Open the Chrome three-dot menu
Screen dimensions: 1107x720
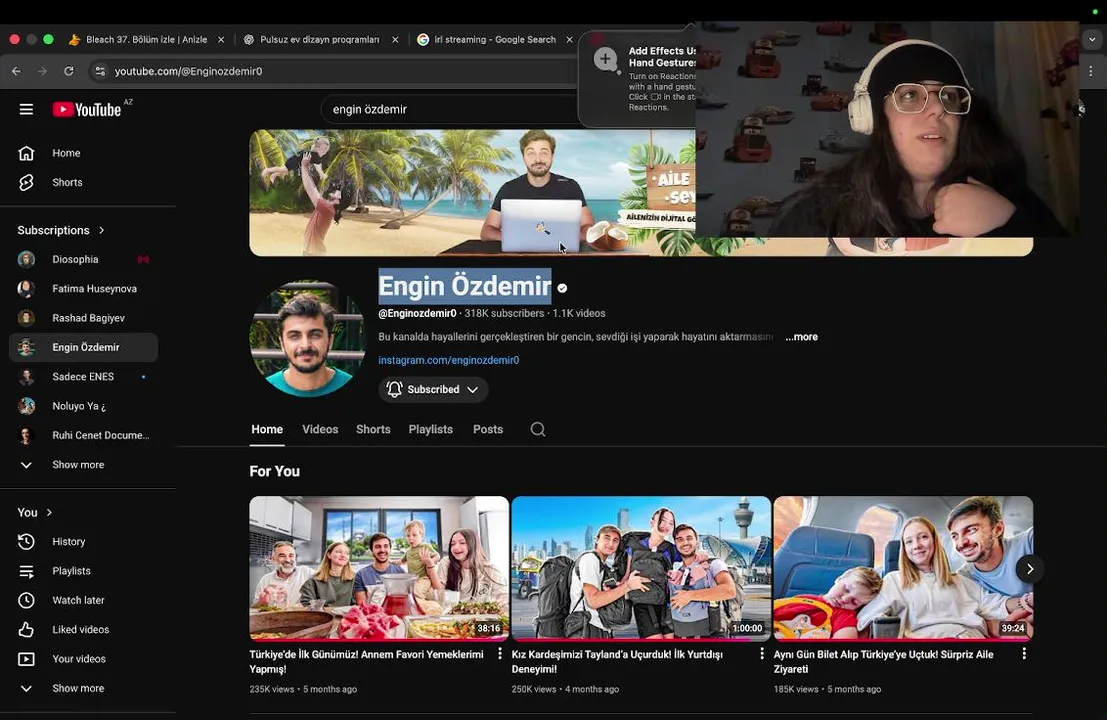click(1091, 71)
